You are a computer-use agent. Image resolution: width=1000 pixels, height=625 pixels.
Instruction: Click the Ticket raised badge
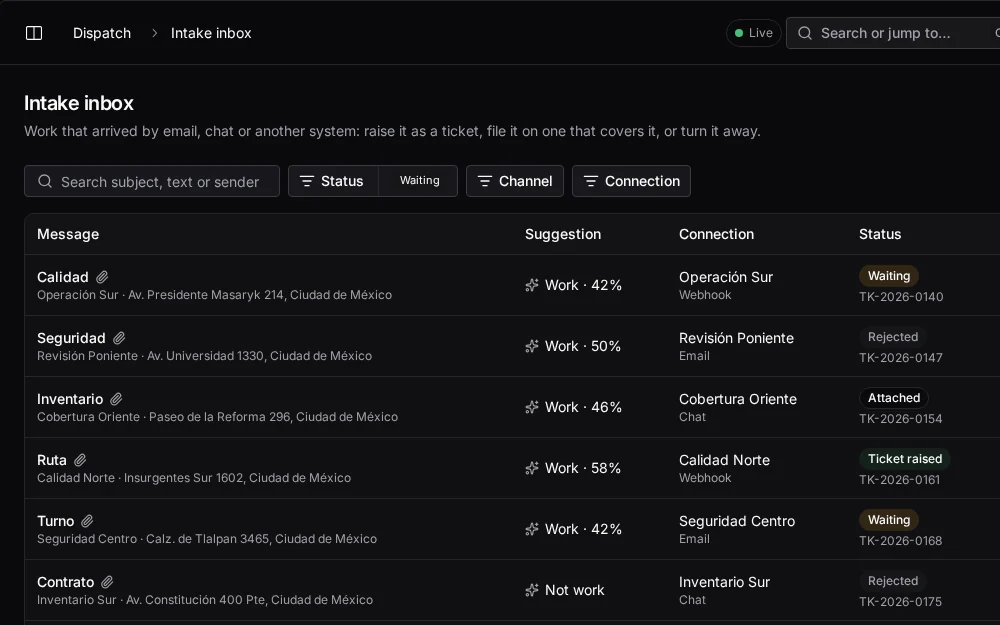click(x=905, y=459)
